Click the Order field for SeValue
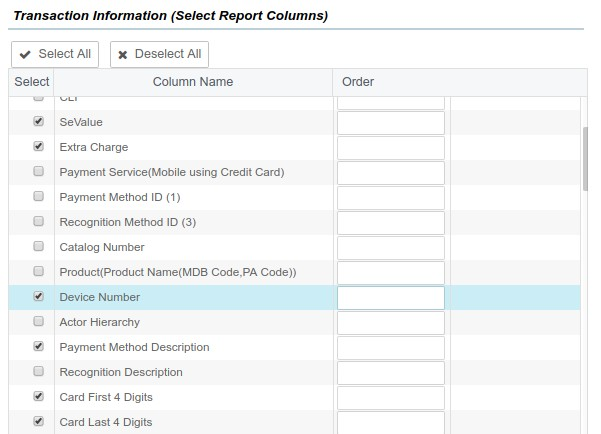601x434 pixels. pyautogui.click(x=391, y=123)
